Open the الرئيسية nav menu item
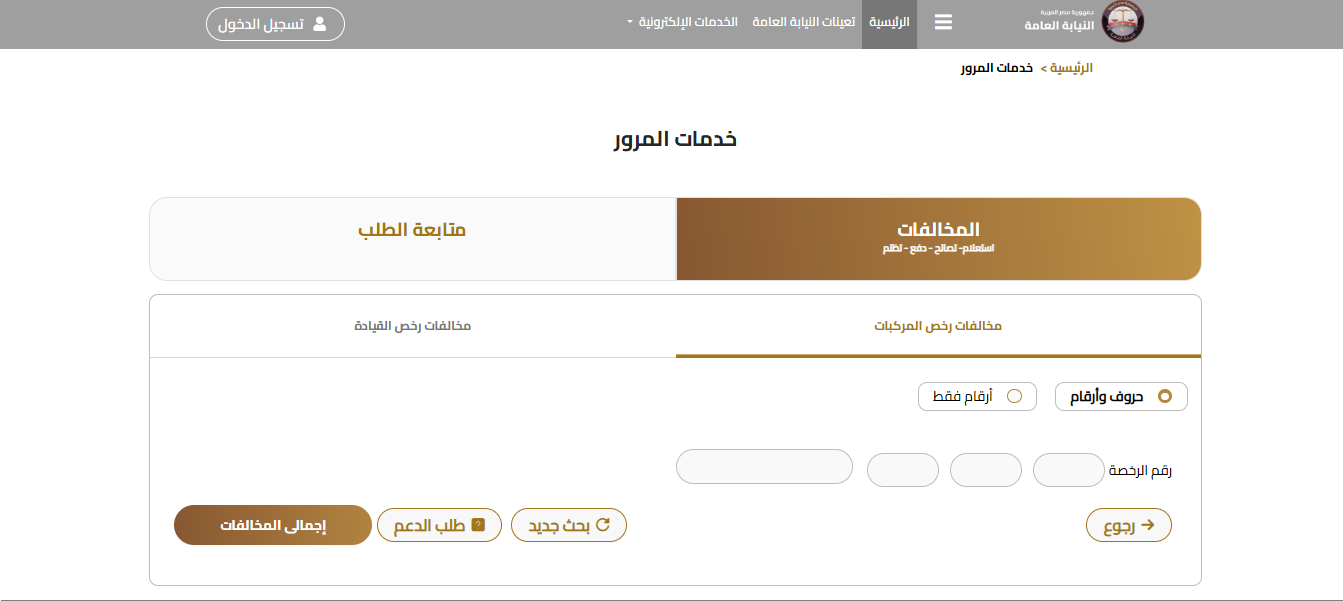This screenshot has height=601, width=1343. pyautogui.click(x=889, y=21)
